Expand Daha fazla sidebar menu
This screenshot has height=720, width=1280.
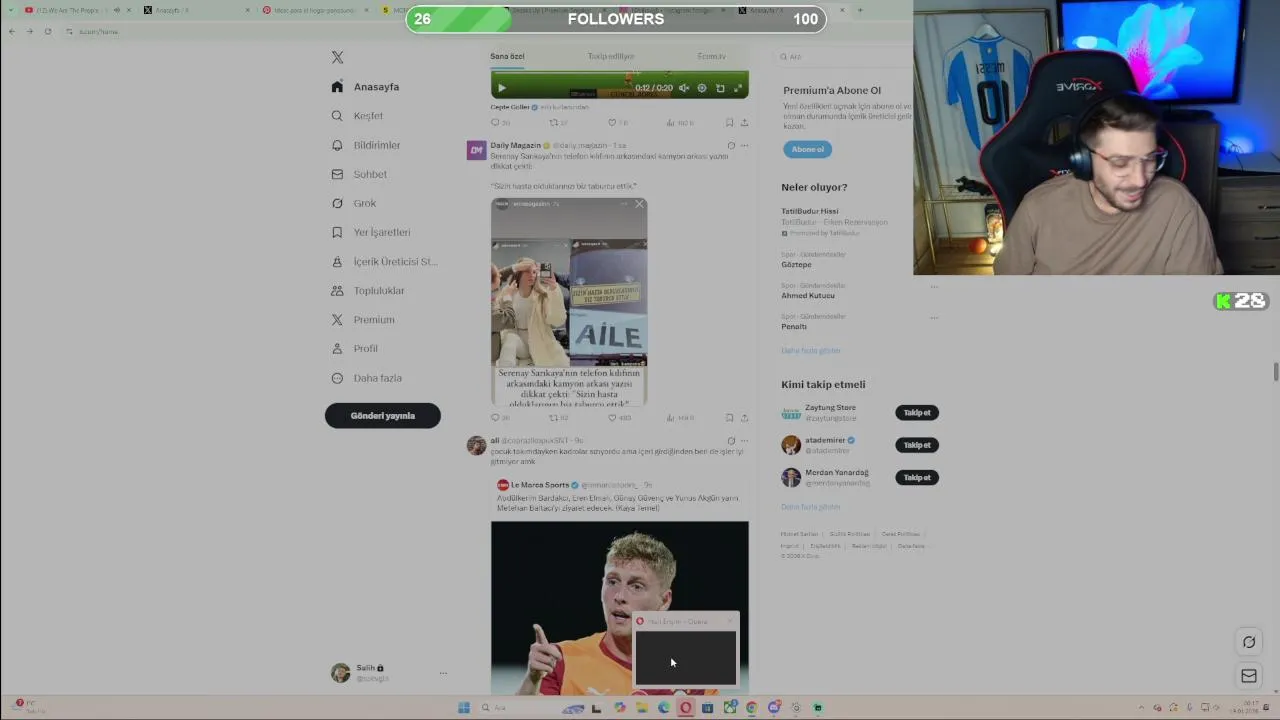click(x=367, y=378)
